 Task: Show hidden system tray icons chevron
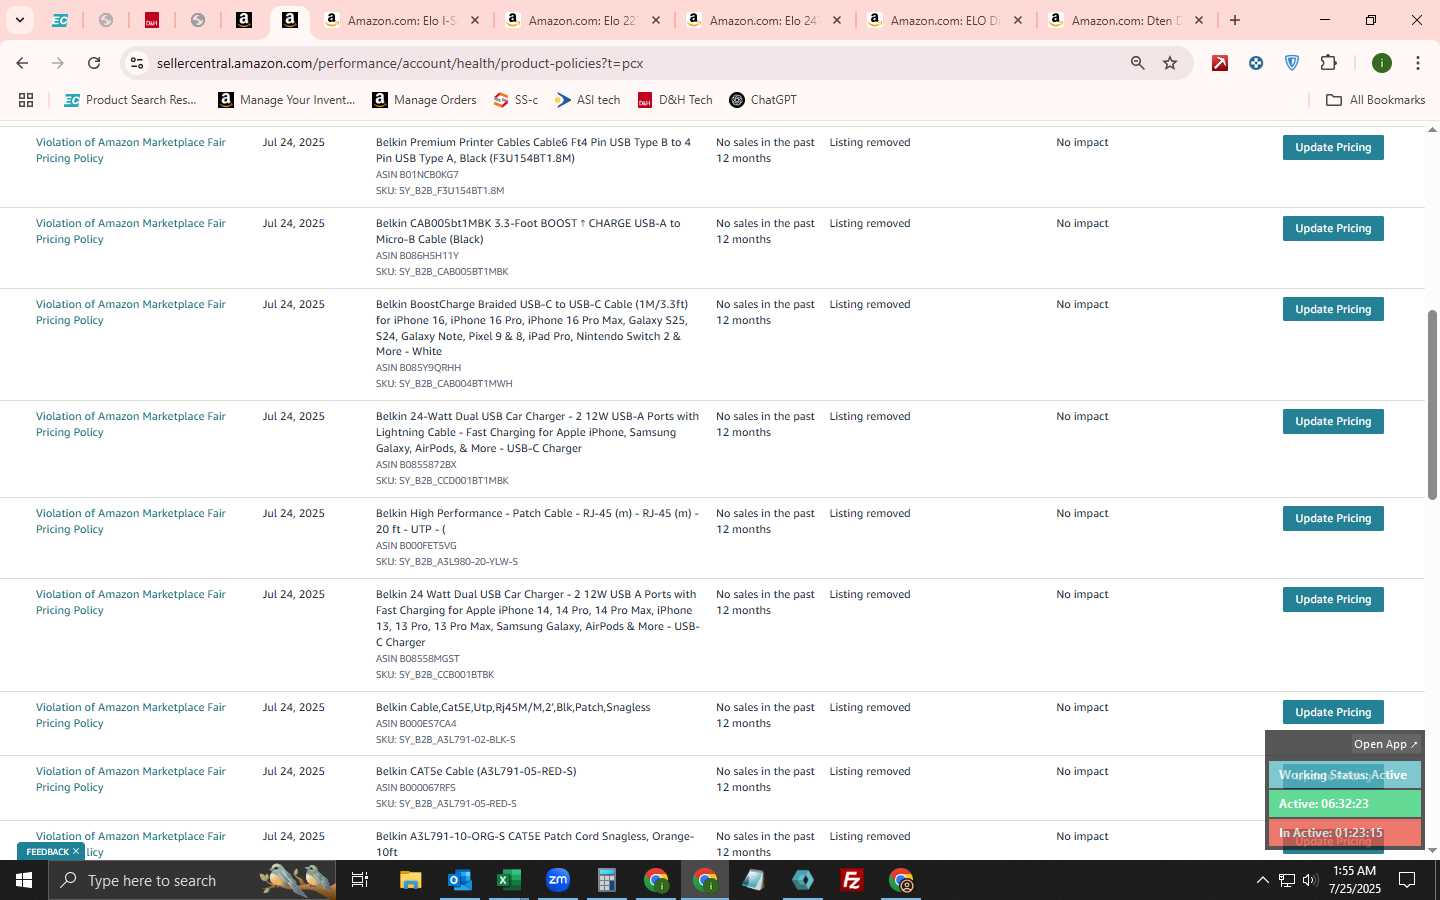[1262, 880]
